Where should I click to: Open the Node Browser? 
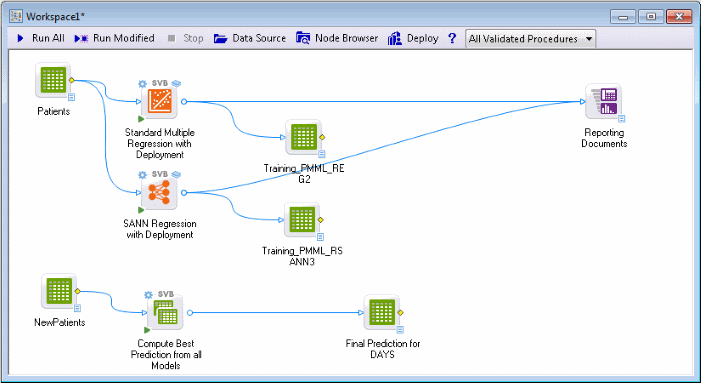[337, 38]
